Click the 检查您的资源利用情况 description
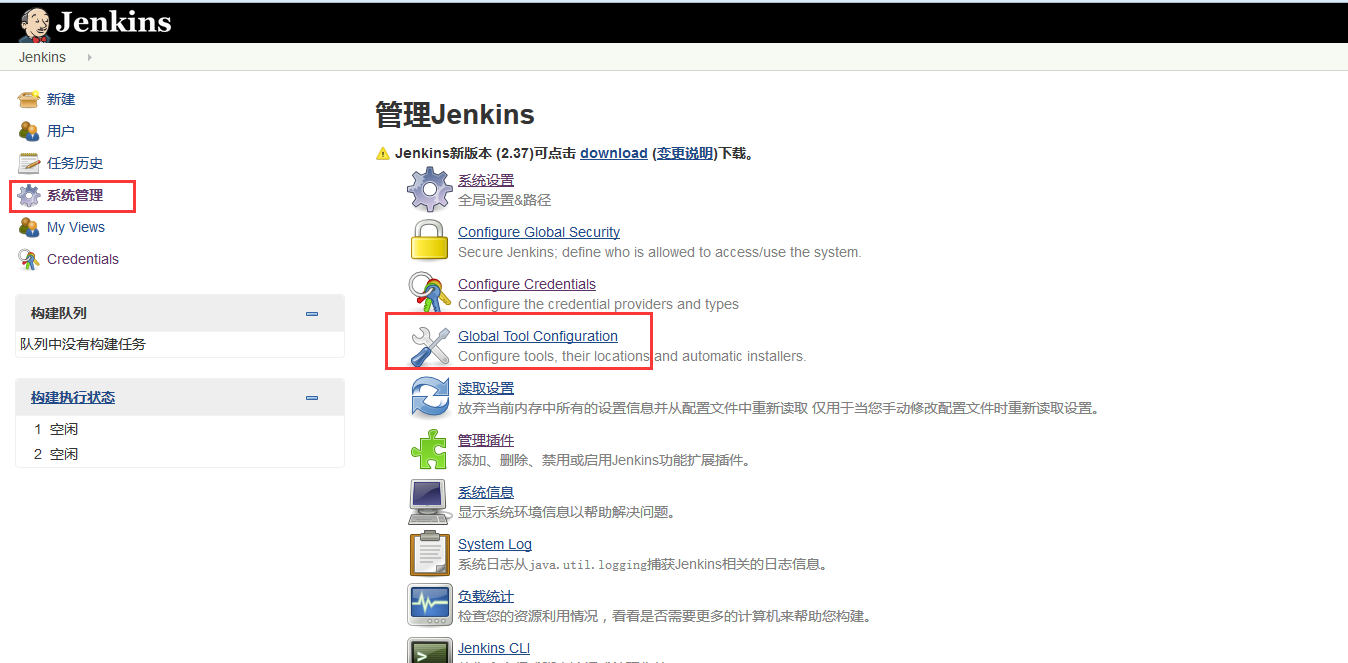Screen dimensions: 1348x663 coord(666,616)
